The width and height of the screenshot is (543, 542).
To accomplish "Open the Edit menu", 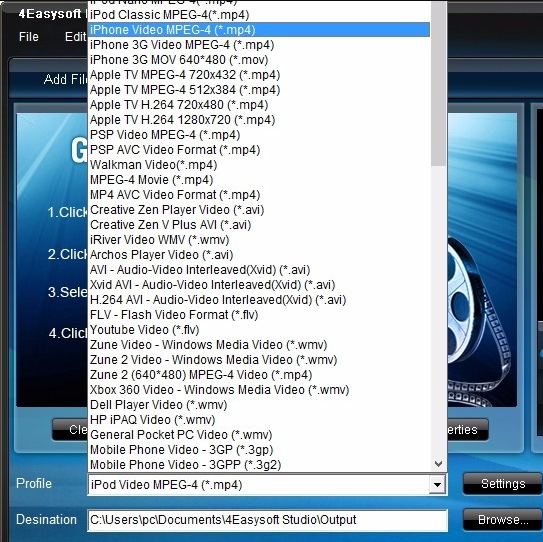I will [x=75, y=37].
